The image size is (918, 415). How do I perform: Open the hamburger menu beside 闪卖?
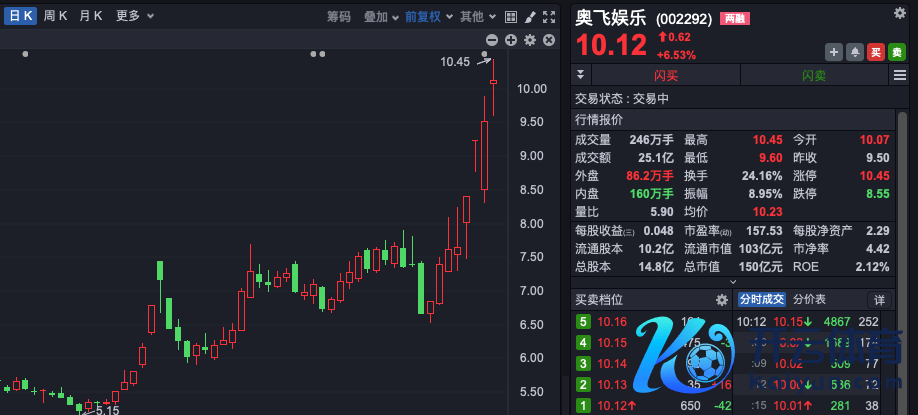[x=899, y=76]
